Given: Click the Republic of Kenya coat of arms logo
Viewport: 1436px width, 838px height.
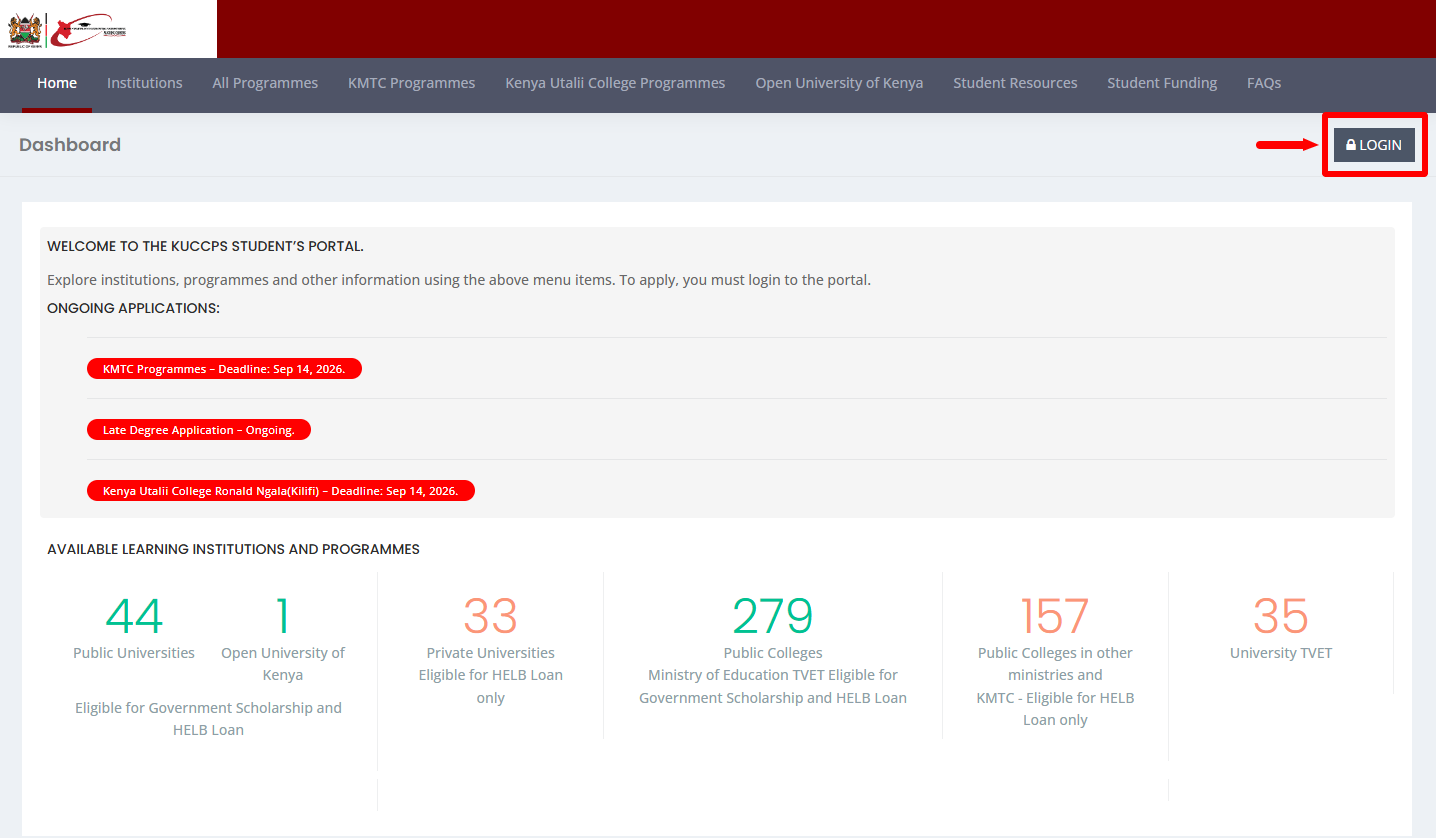Looking at the screenshot, I should click(x=25, y=30).
